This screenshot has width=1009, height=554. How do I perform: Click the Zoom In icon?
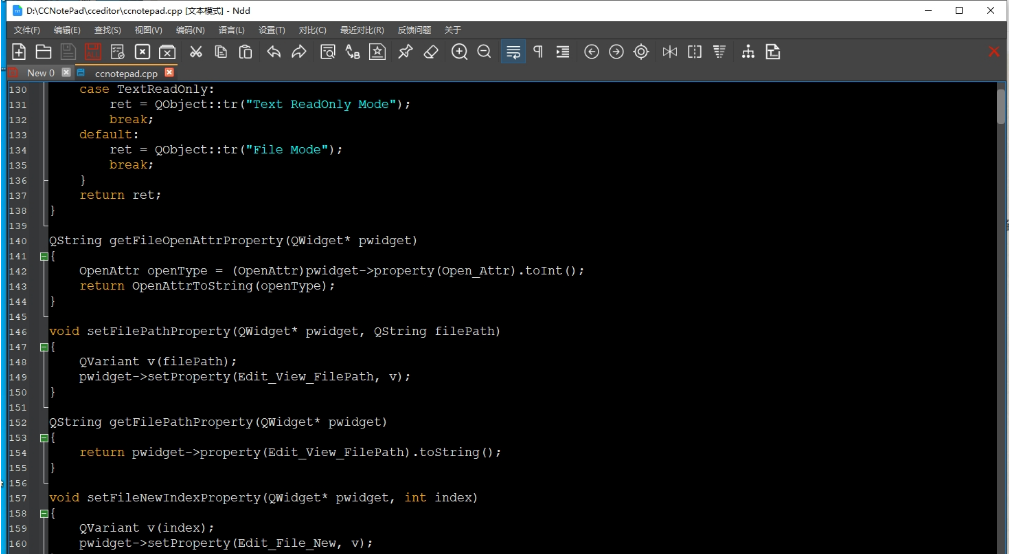pyautogui.click(x=459, y=52)
